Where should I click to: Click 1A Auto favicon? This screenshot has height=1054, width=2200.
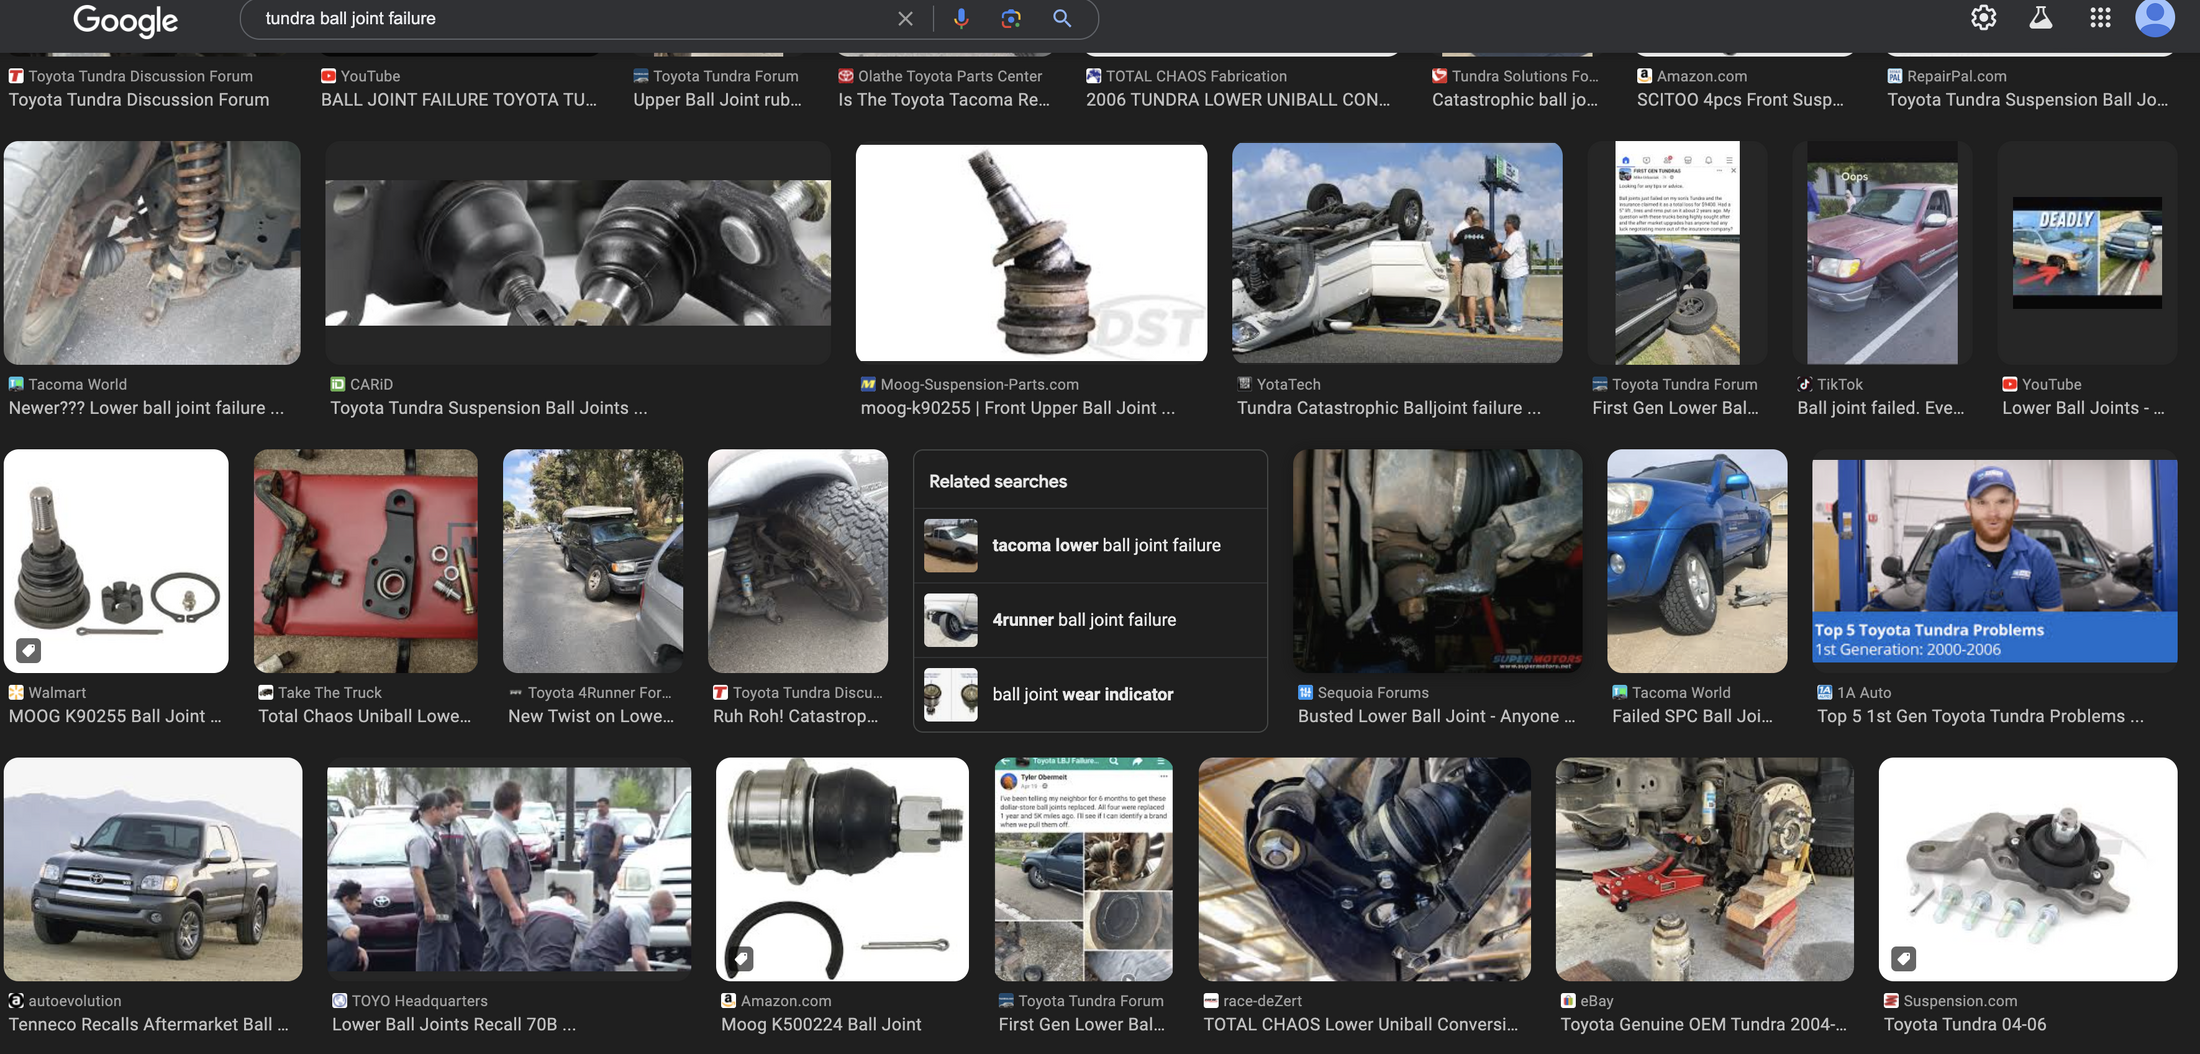(1825, 692)
